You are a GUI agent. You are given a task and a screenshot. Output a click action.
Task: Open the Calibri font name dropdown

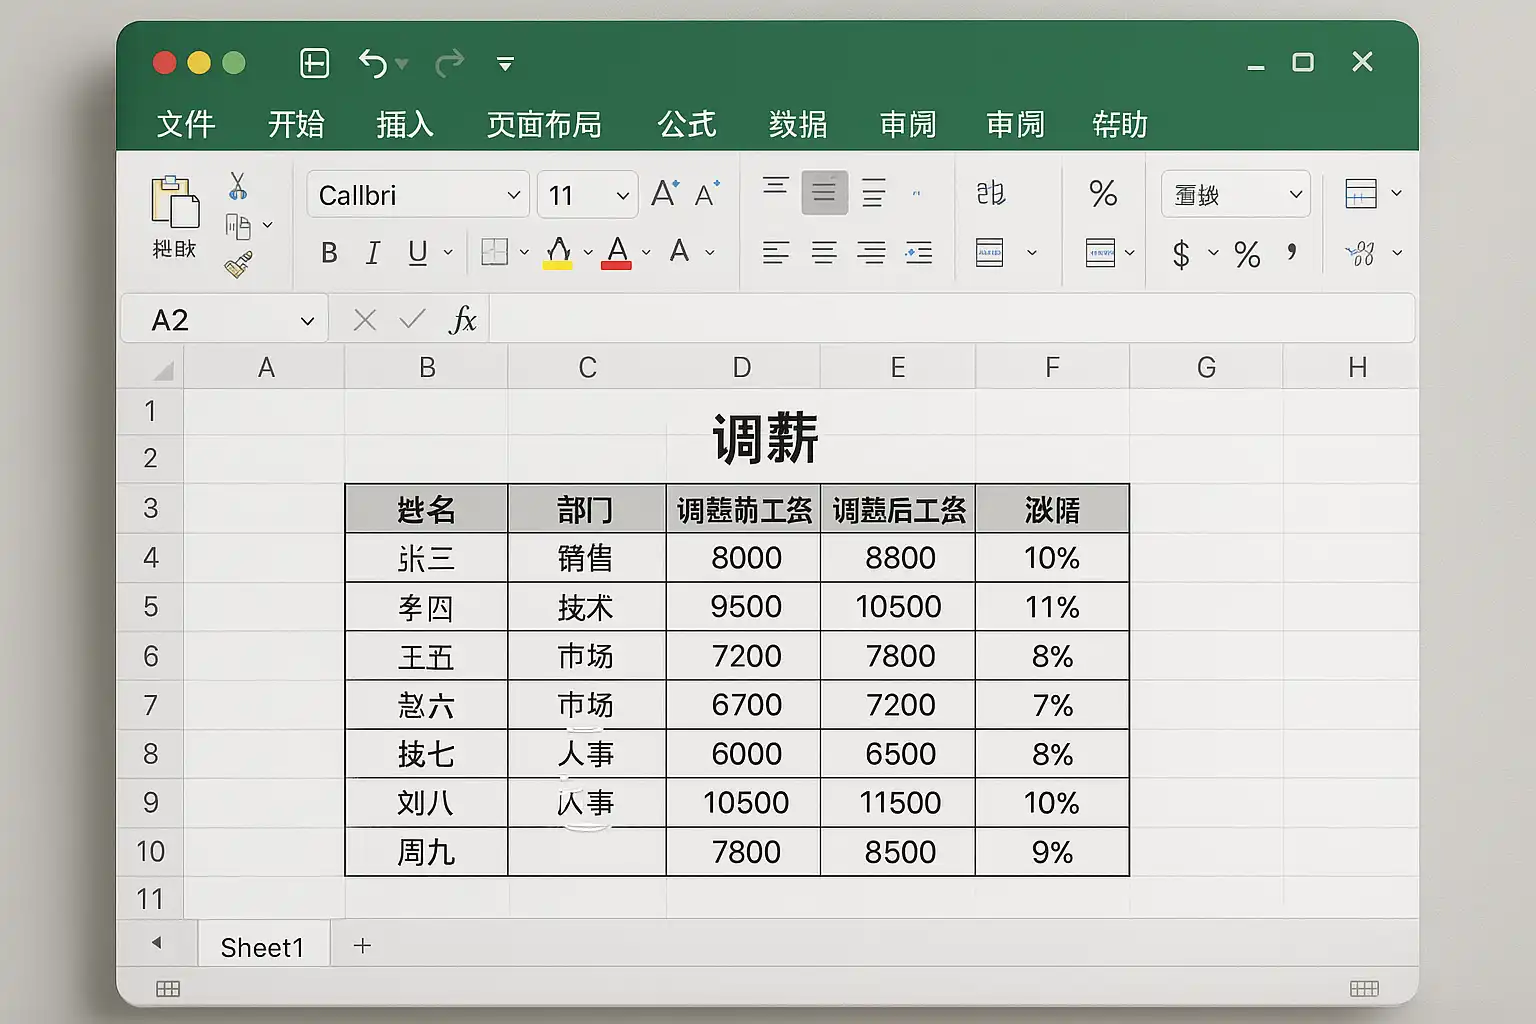[x=514, y=195]
